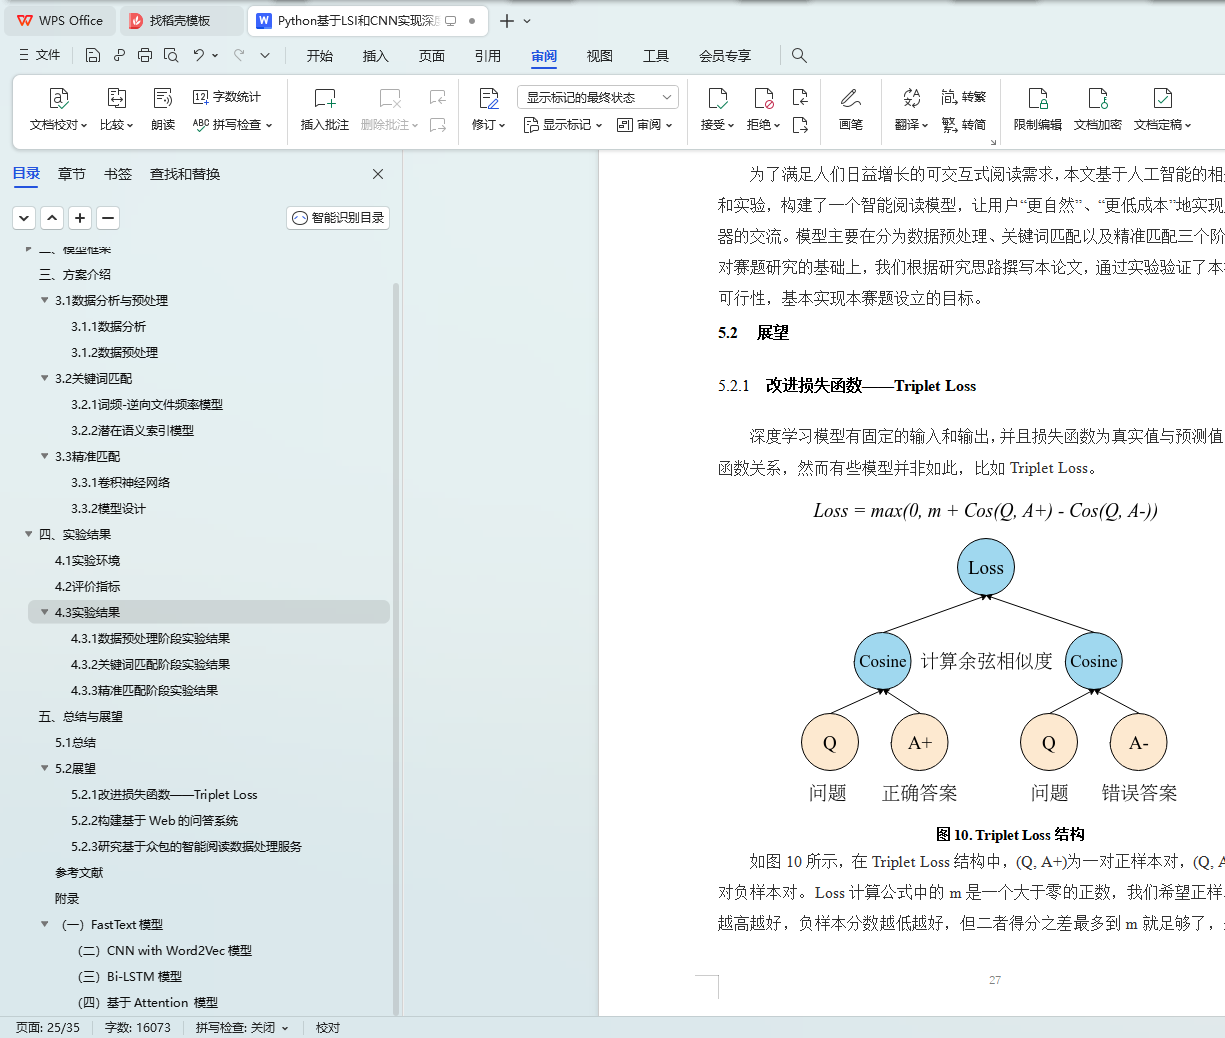Open the 开始 ribbon tab
This screenshot has width=1225, height=1038.
point(320,56)
